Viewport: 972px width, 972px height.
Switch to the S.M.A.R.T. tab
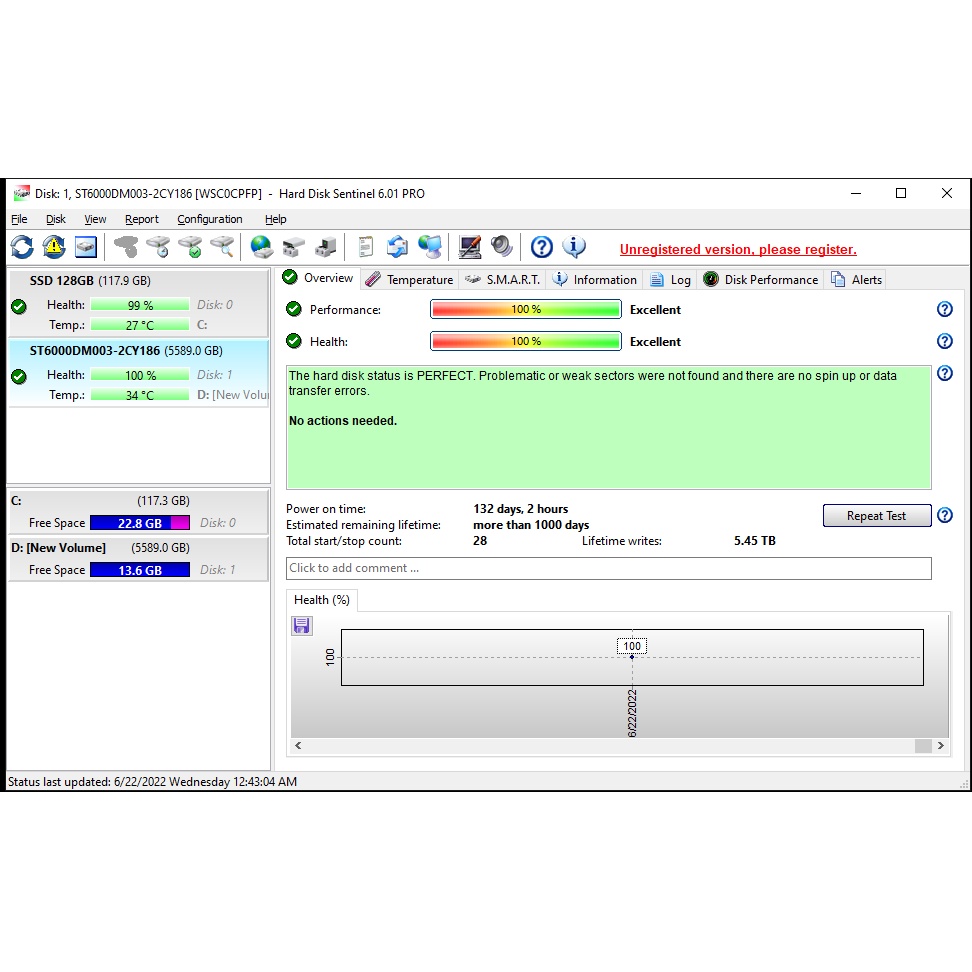pyautogui.click(x=503, y=280)
